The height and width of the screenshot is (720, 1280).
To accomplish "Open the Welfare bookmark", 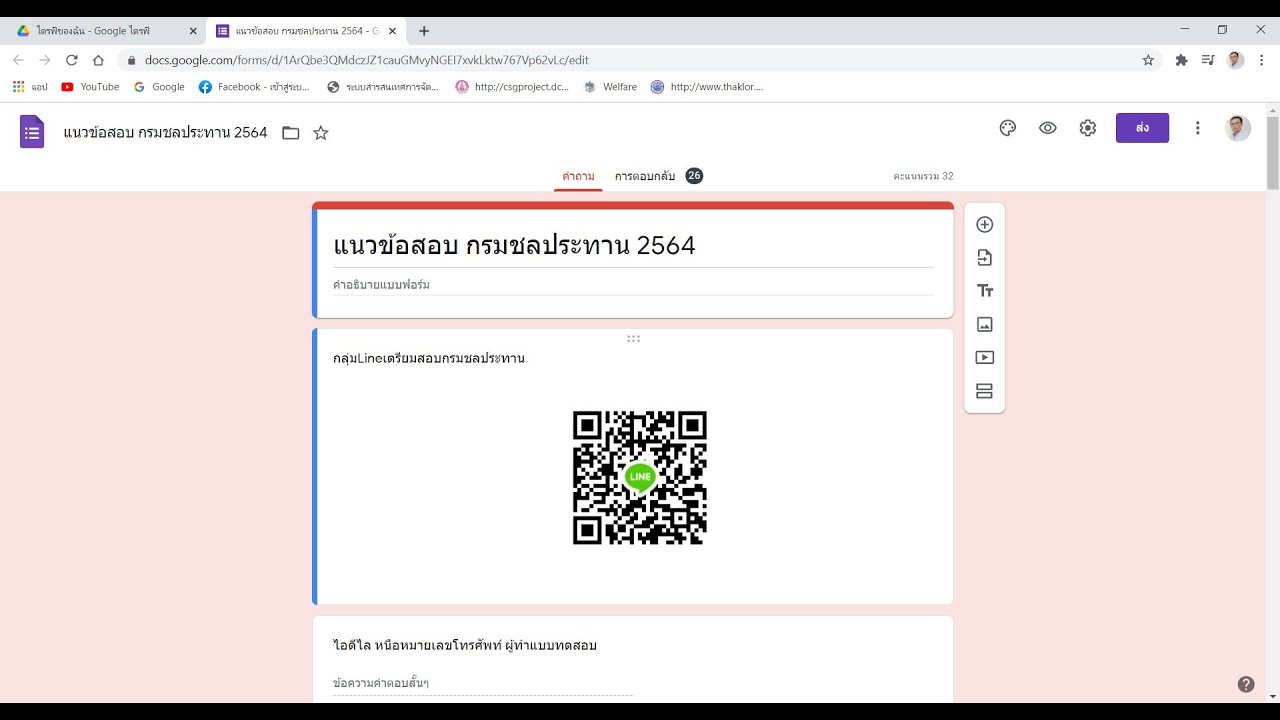I will (x=610, y=87).
